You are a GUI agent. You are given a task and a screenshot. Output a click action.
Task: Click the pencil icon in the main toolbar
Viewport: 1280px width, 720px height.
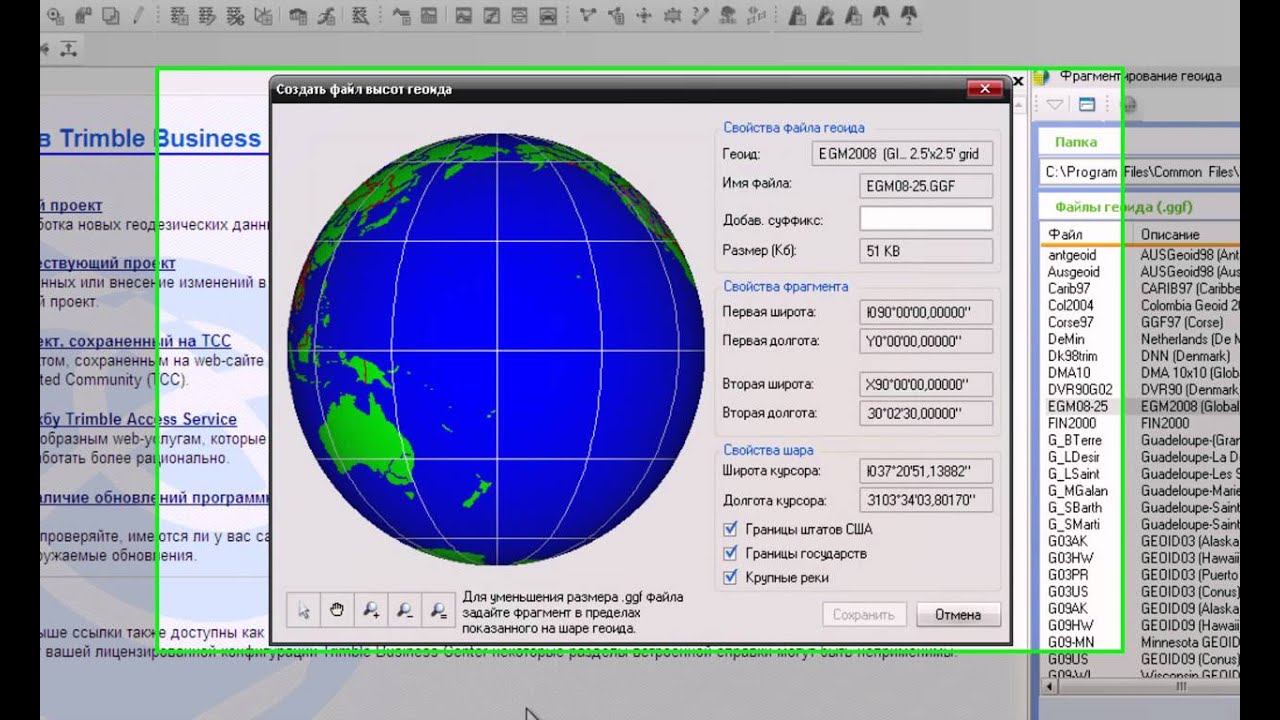coord(138,15)
